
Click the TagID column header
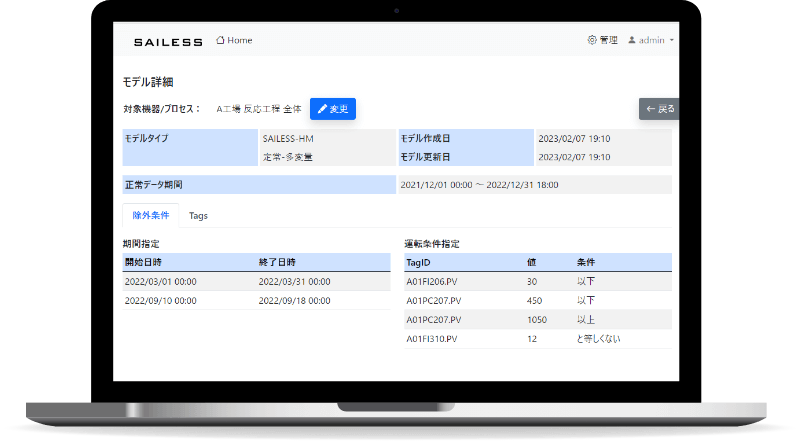418,262
